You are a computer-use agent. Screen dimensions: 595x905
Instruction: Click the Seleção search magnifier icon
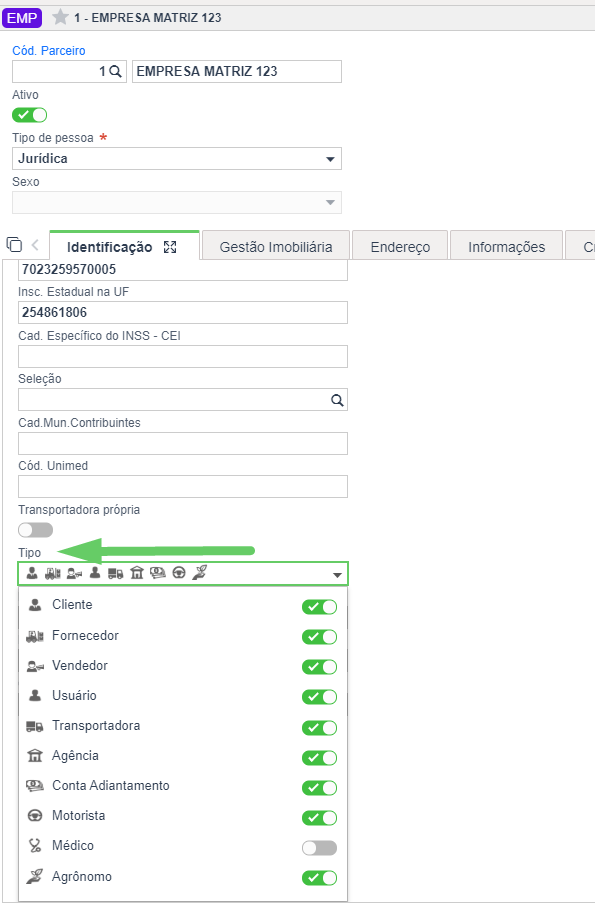pos(337,400)
